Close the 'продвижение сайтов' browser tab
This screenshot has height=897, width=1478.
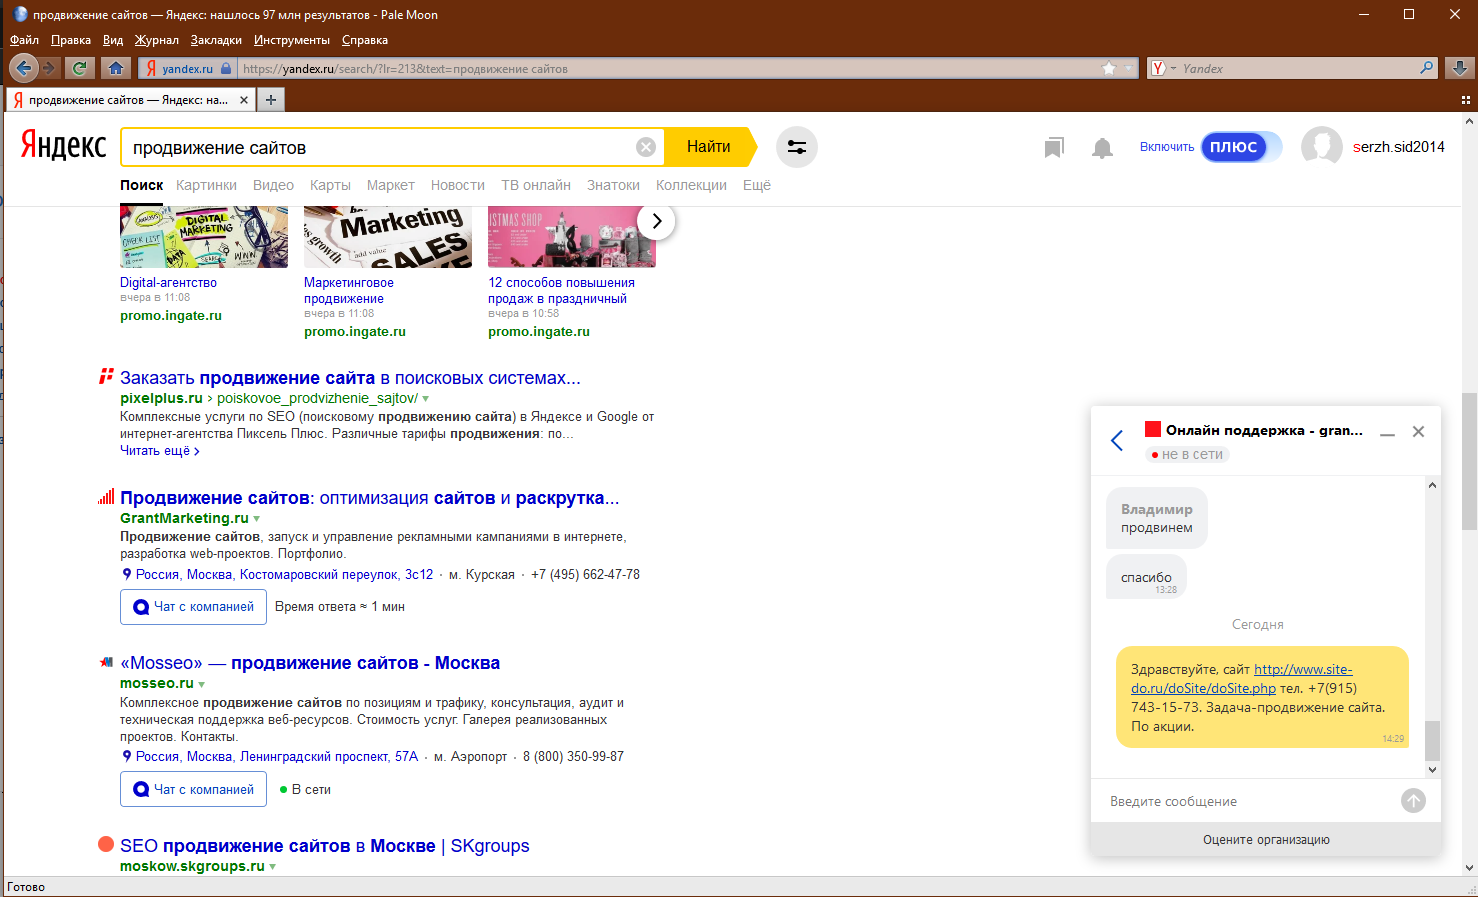point(243,100)
